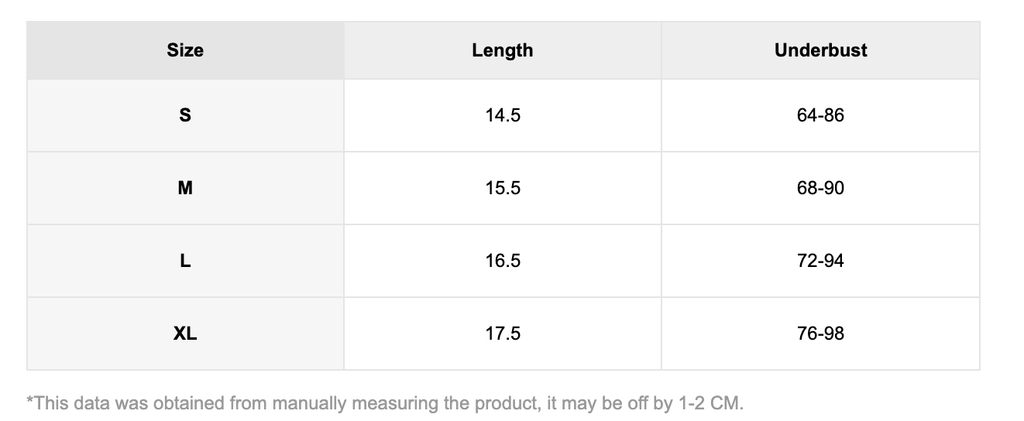Select the XL size row label

click(x=185, y=334)
